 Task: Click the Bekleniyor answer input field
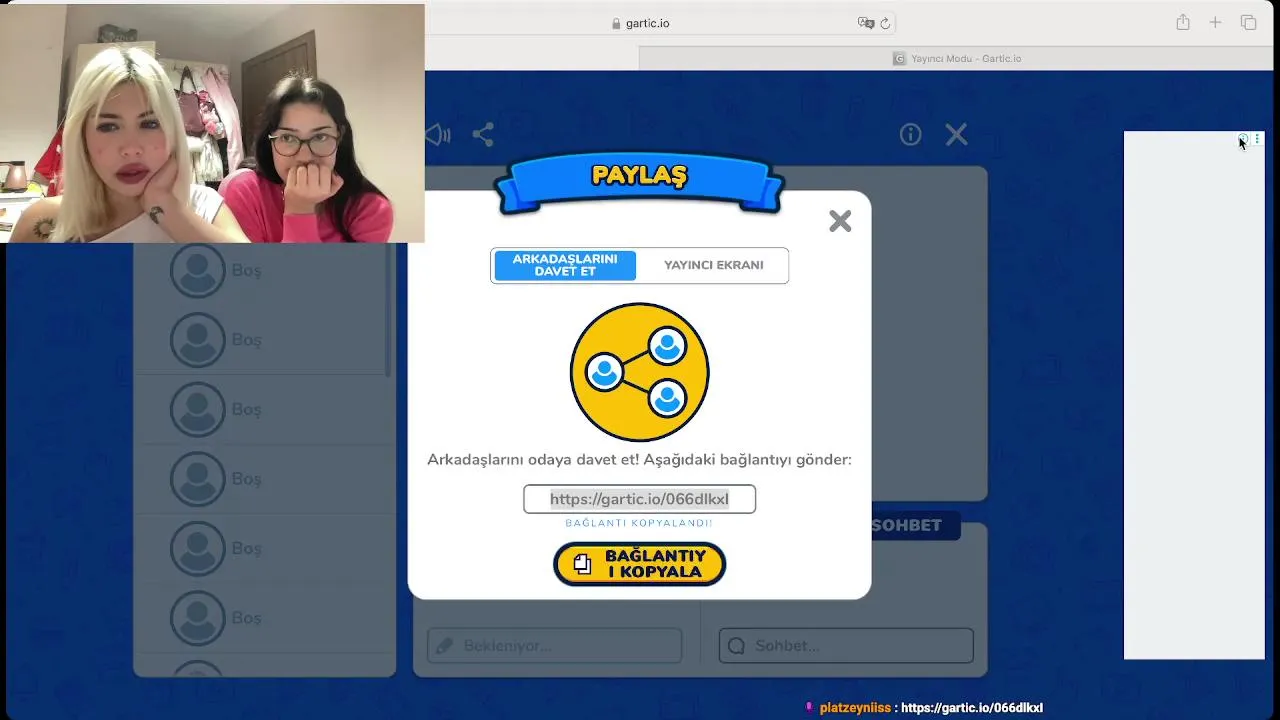(x=554, y=646)
